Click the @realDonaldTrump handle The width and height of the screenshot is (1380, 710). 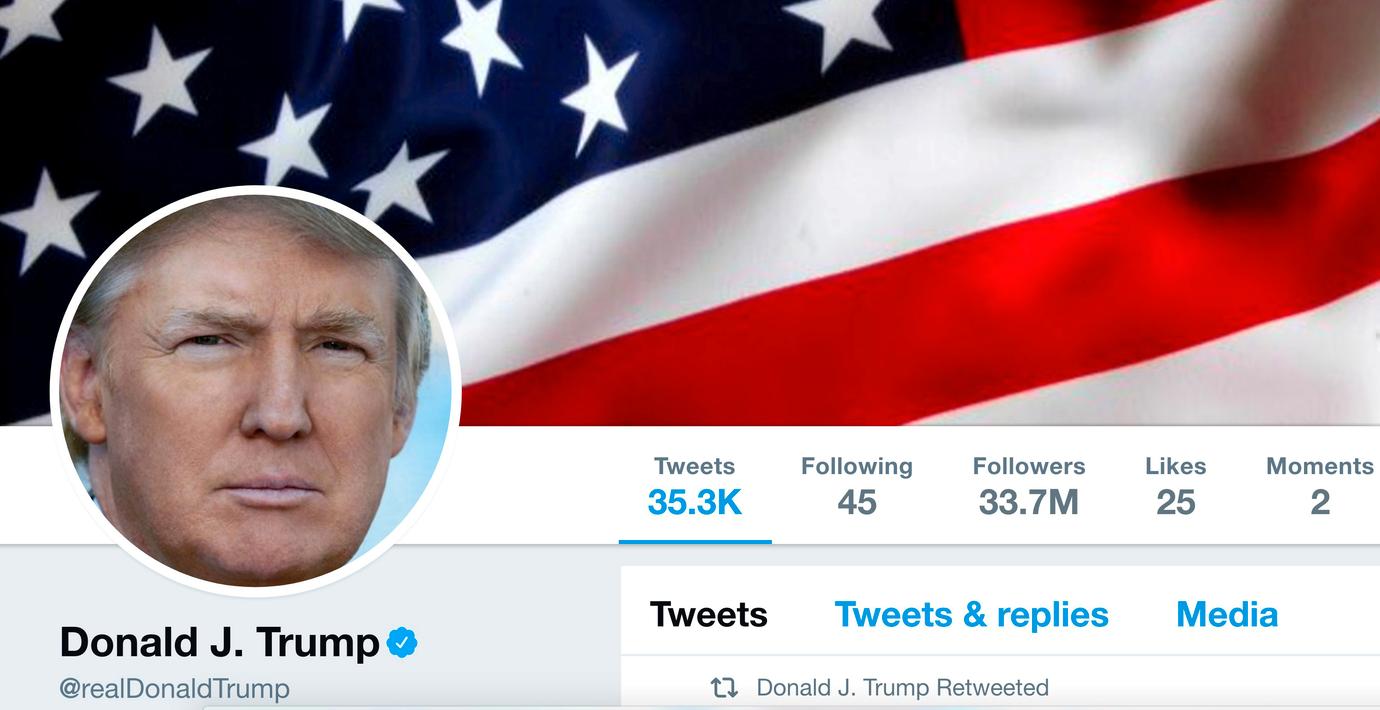[x=175, y=689]
